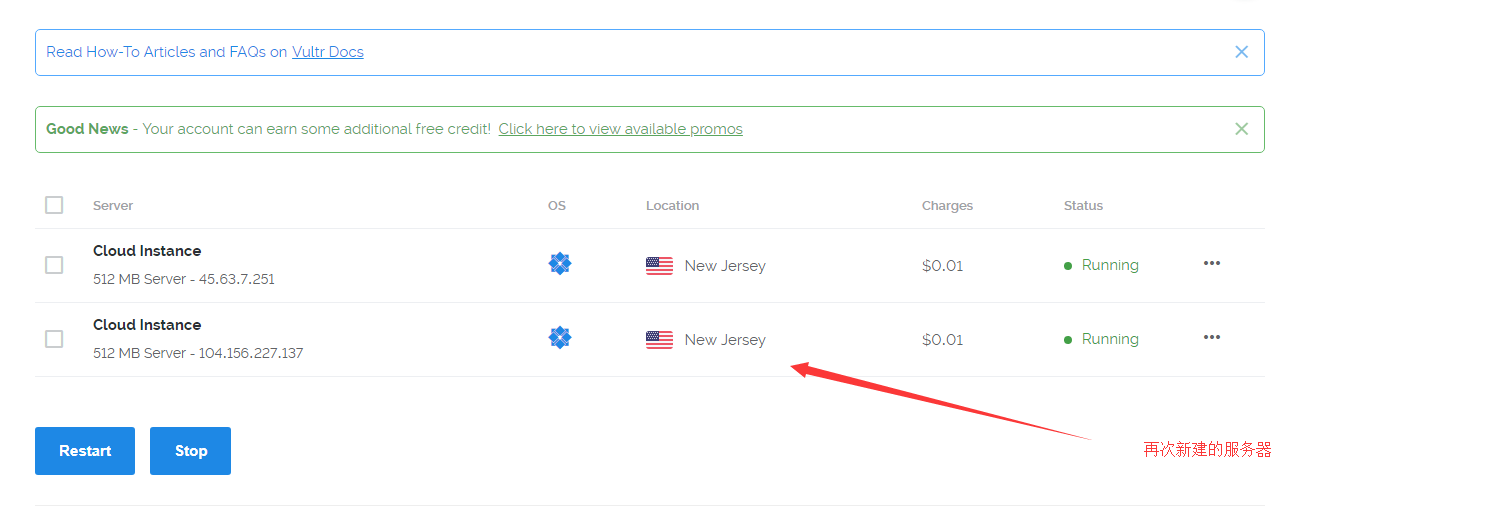
Task: Open the three-dot menu for server 104.156.227.137
Action: click(x=1212, y=337)
